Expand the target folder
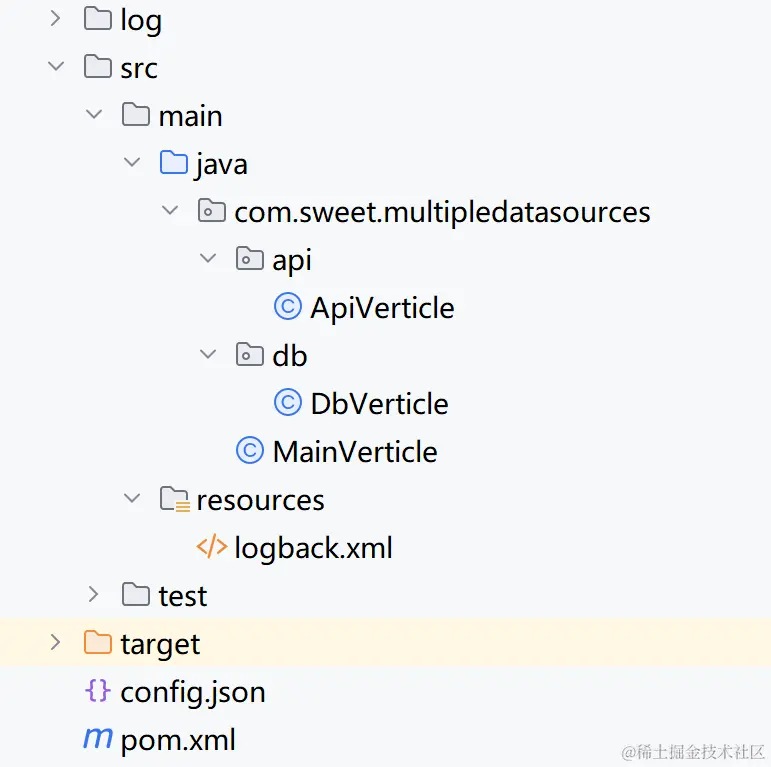 pyautogui.click(x=56, y=643)
